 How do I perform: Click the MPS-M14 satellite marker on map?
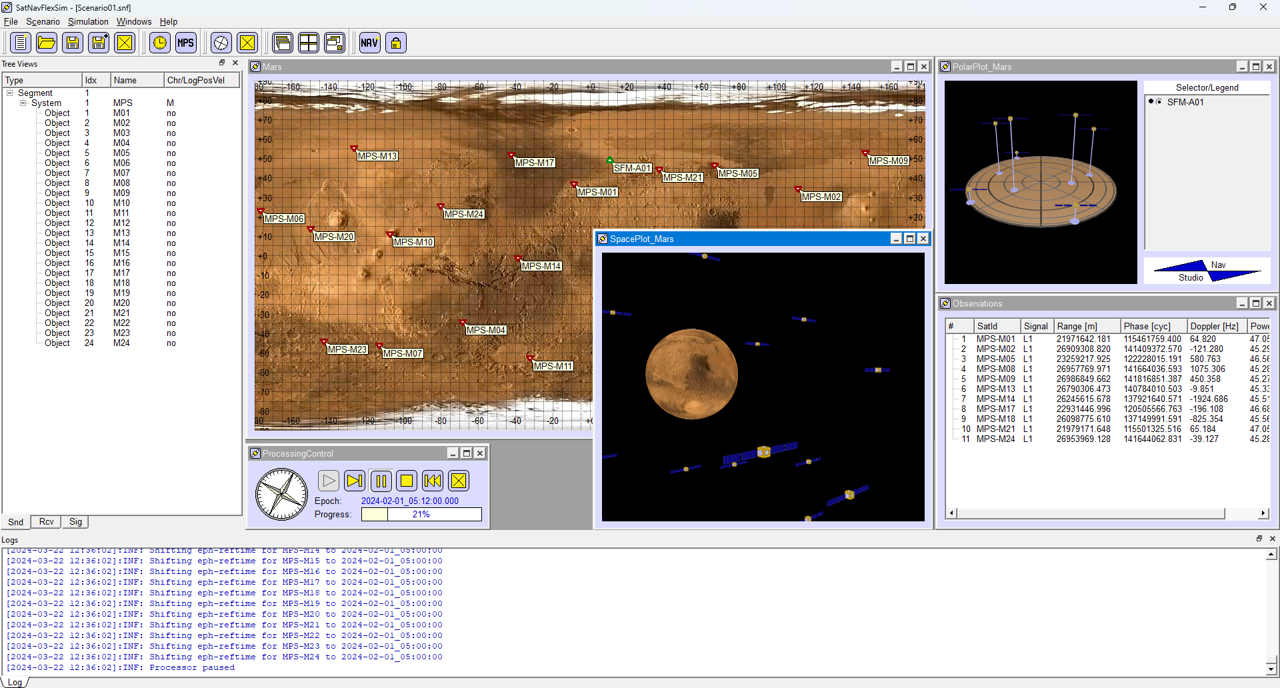point(519,260)
